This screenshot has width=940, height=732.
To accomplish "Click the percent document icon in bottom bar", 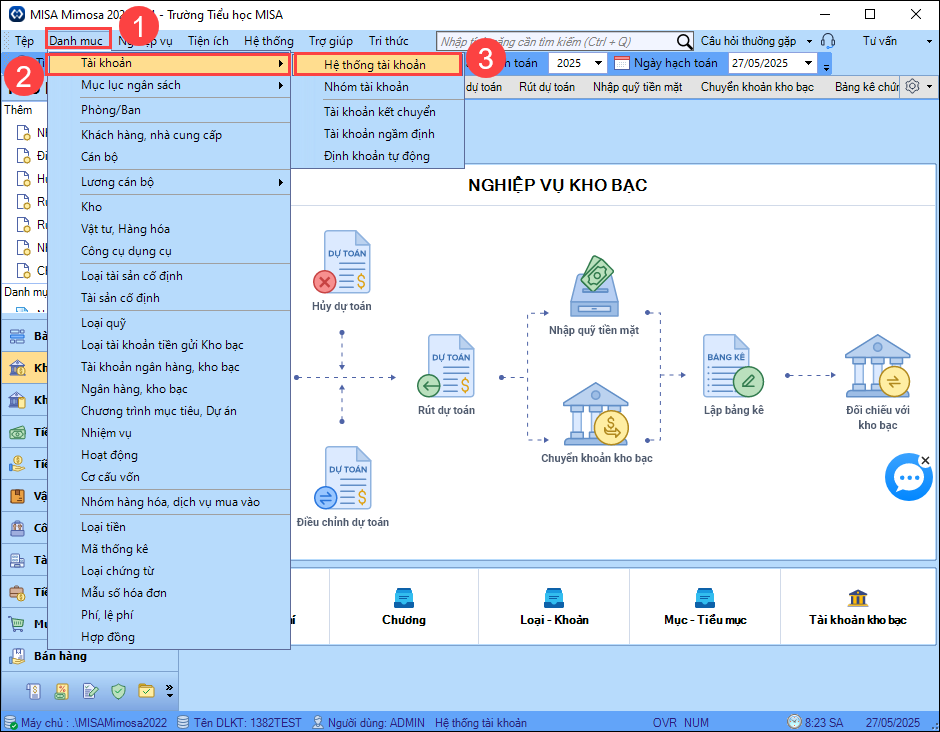I will click(x=61, y=691).
